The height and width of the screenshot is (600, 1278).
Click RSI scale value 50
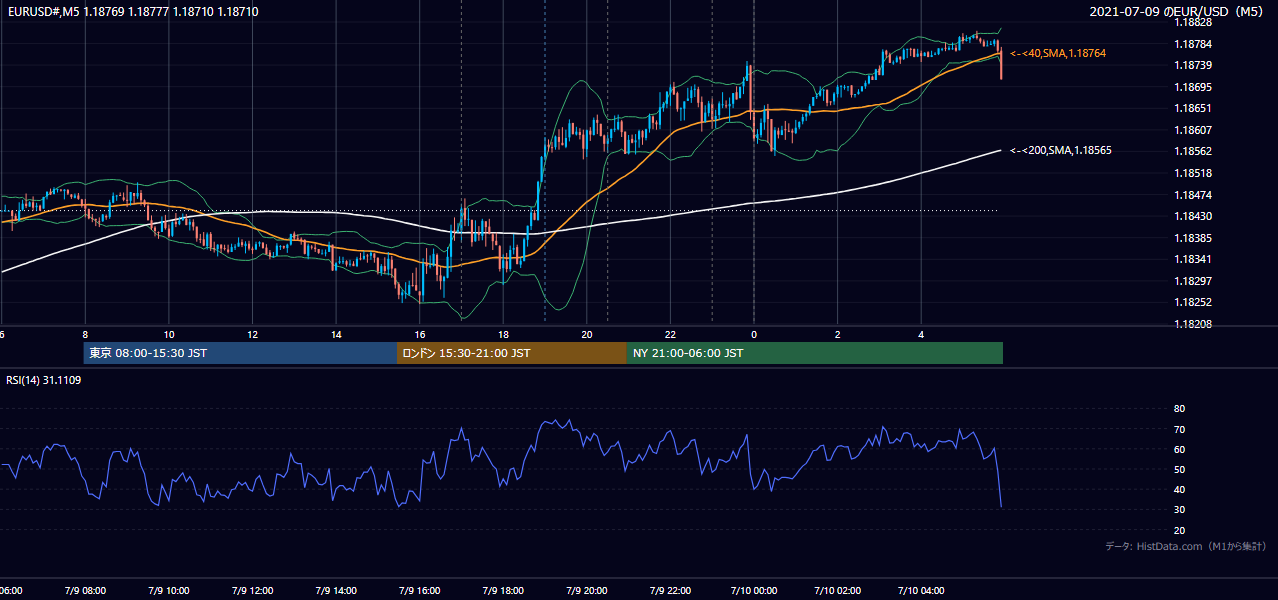click(x=1179, y=469)
